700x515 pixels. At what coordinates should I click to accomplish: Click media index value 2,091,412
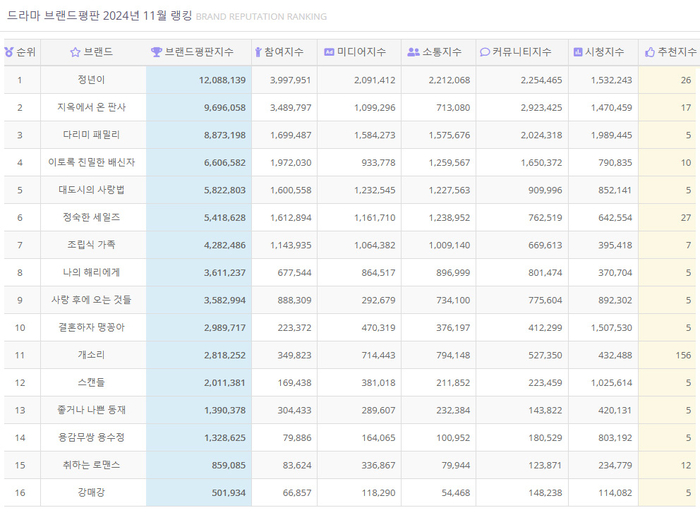[375, 80]
